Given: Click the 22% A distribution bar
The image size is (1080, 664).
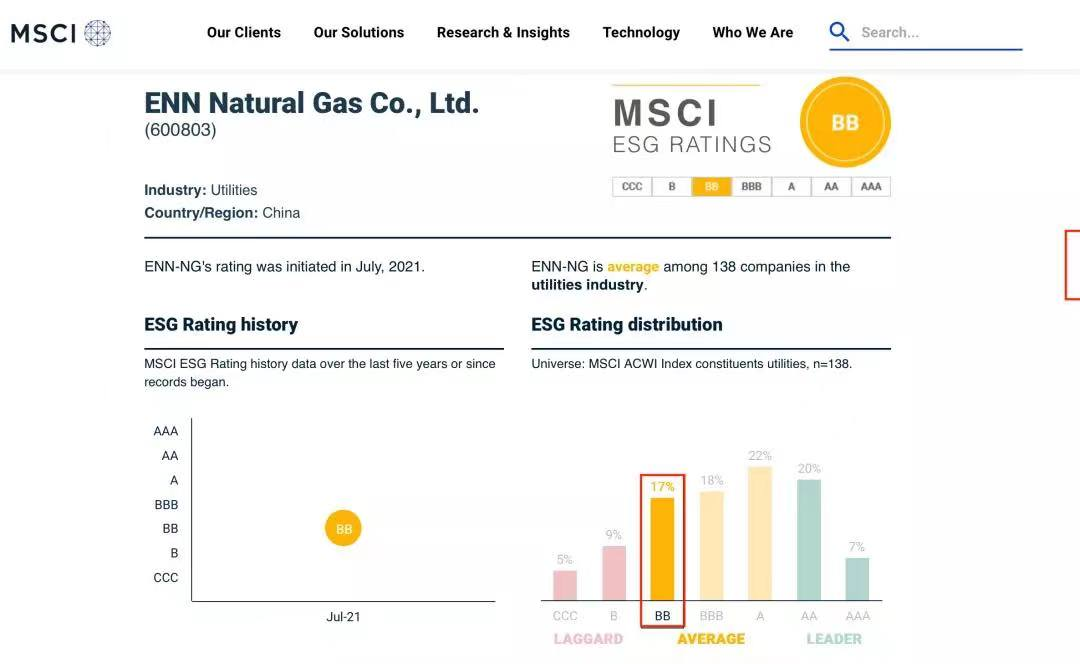Looking at the screenshot, I should (760, 533).
